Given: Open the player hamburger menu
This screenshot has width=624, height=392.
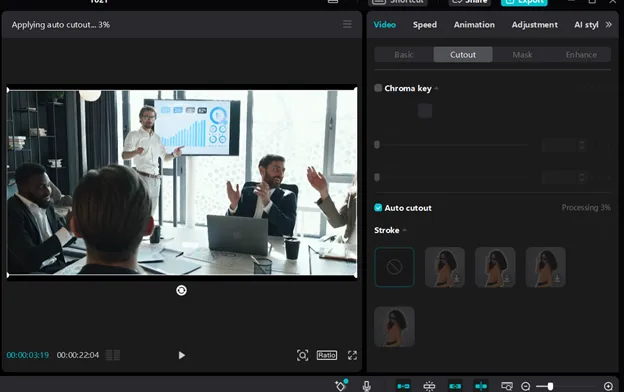Looking at the screenshot, I should tap(347, 24).
